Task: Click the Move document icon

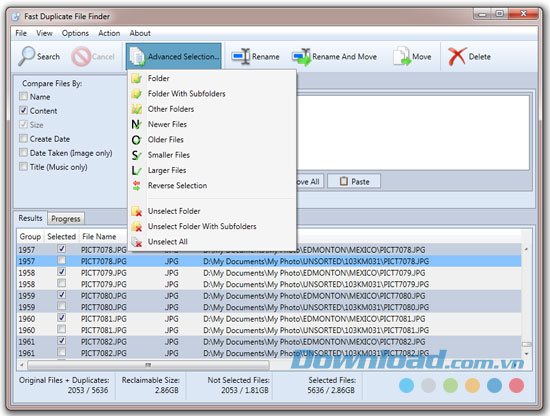Action: [x=401, y=56]
